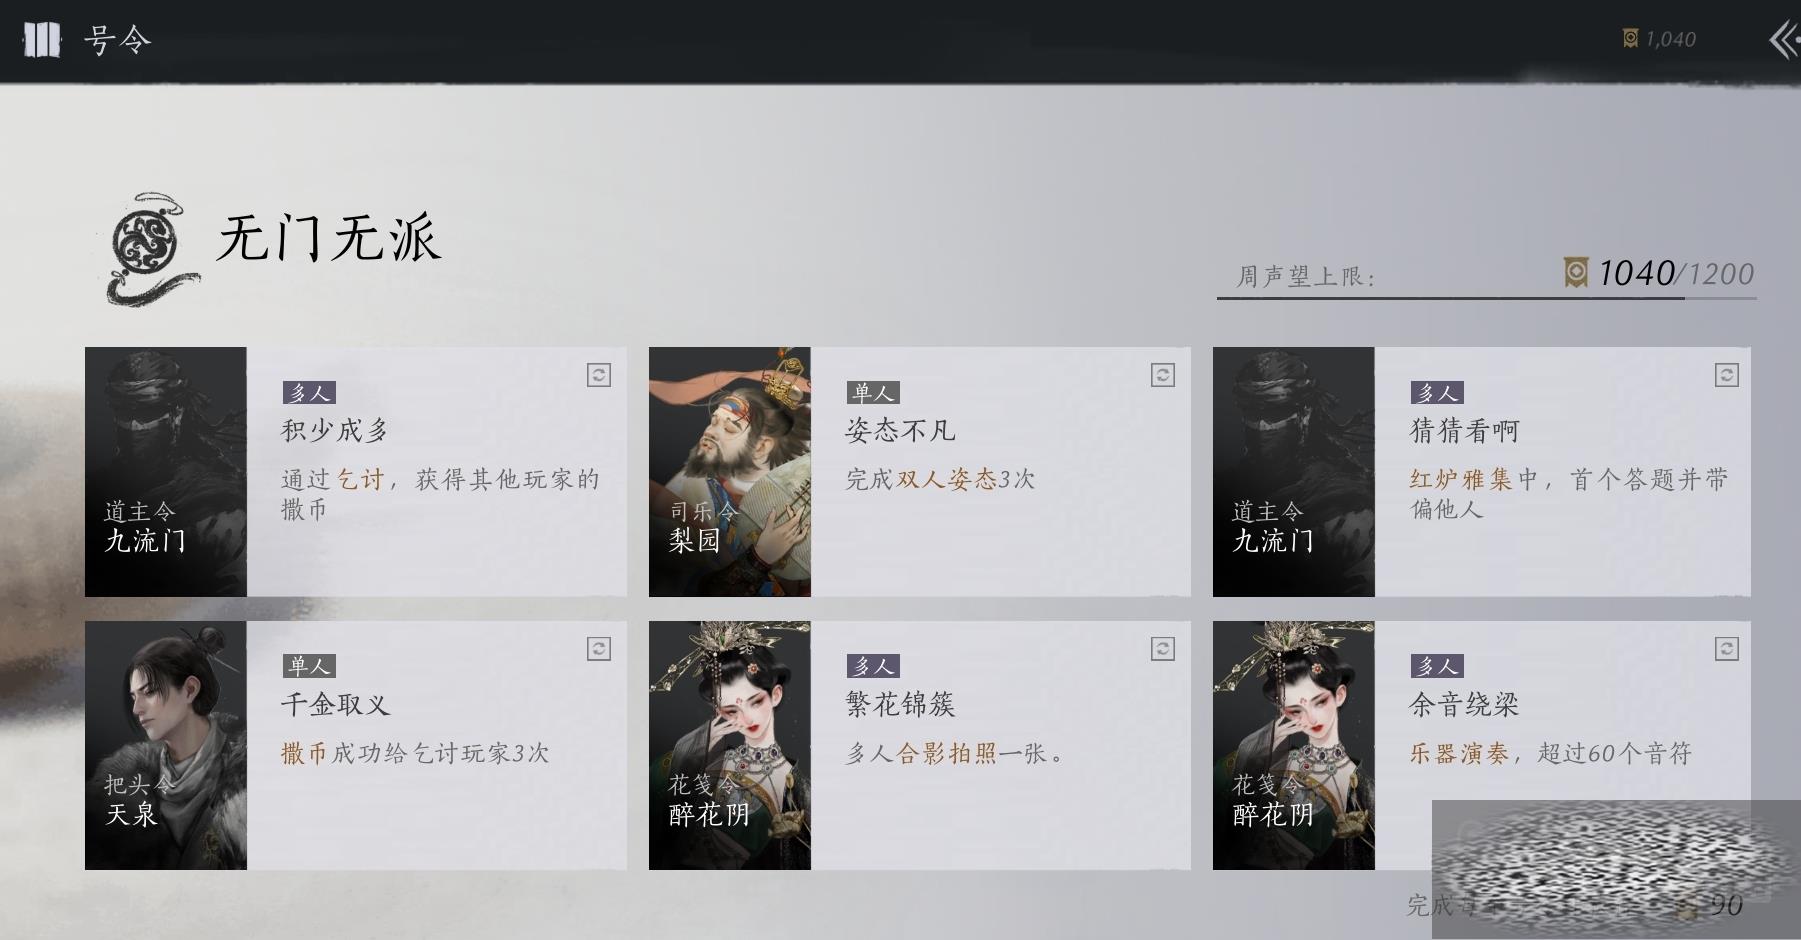Click the 多人 tag on 猜猜看啊 card

(1436, 393)
